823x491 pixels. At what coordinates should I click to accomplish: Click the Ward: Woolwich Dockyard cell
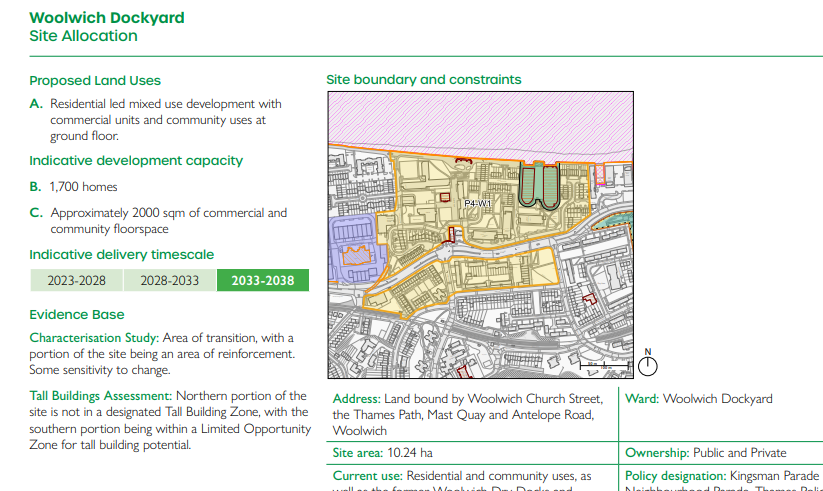coord(699,399)
